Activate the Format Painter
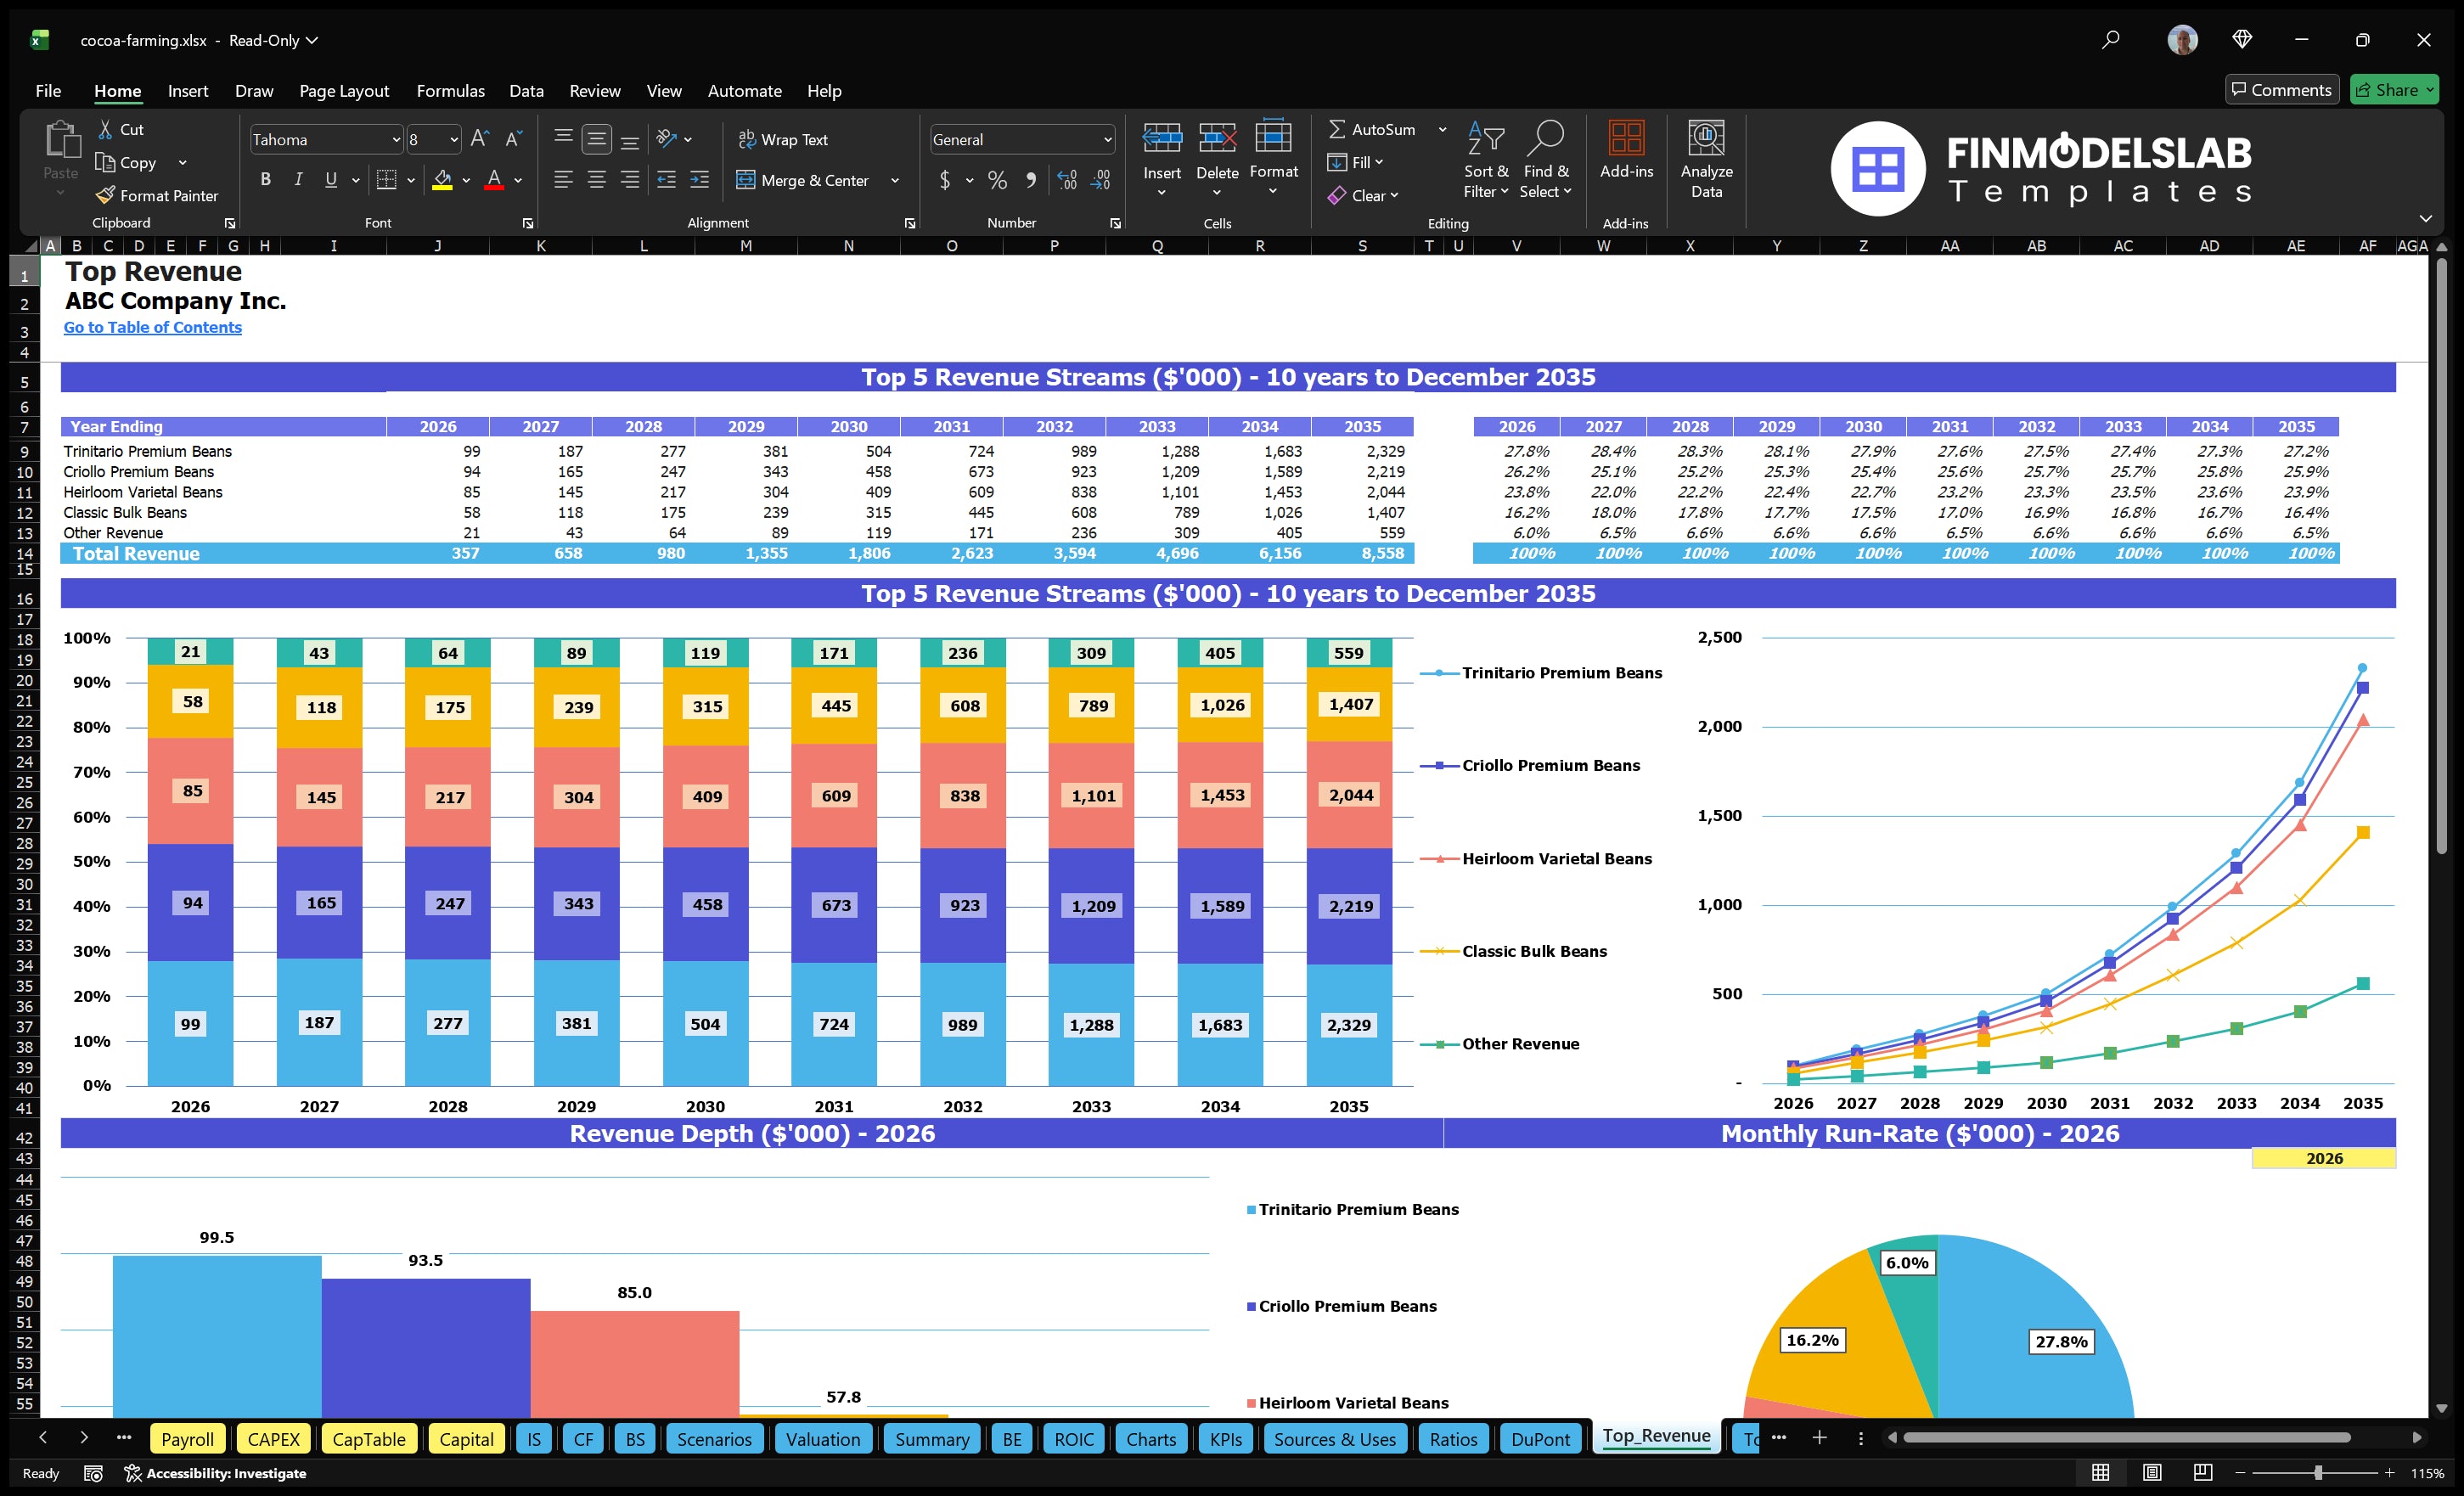This screenshot has height=1496, width=2464. [157, 195]
